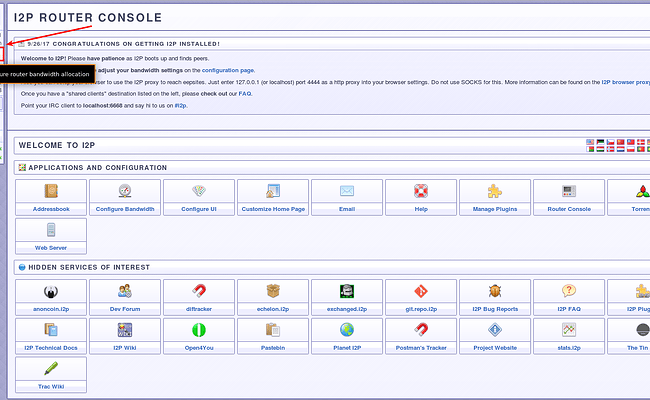650x400 pixels.
Task: Visit the exchanged.i2p hidden service
Action: 347,297
